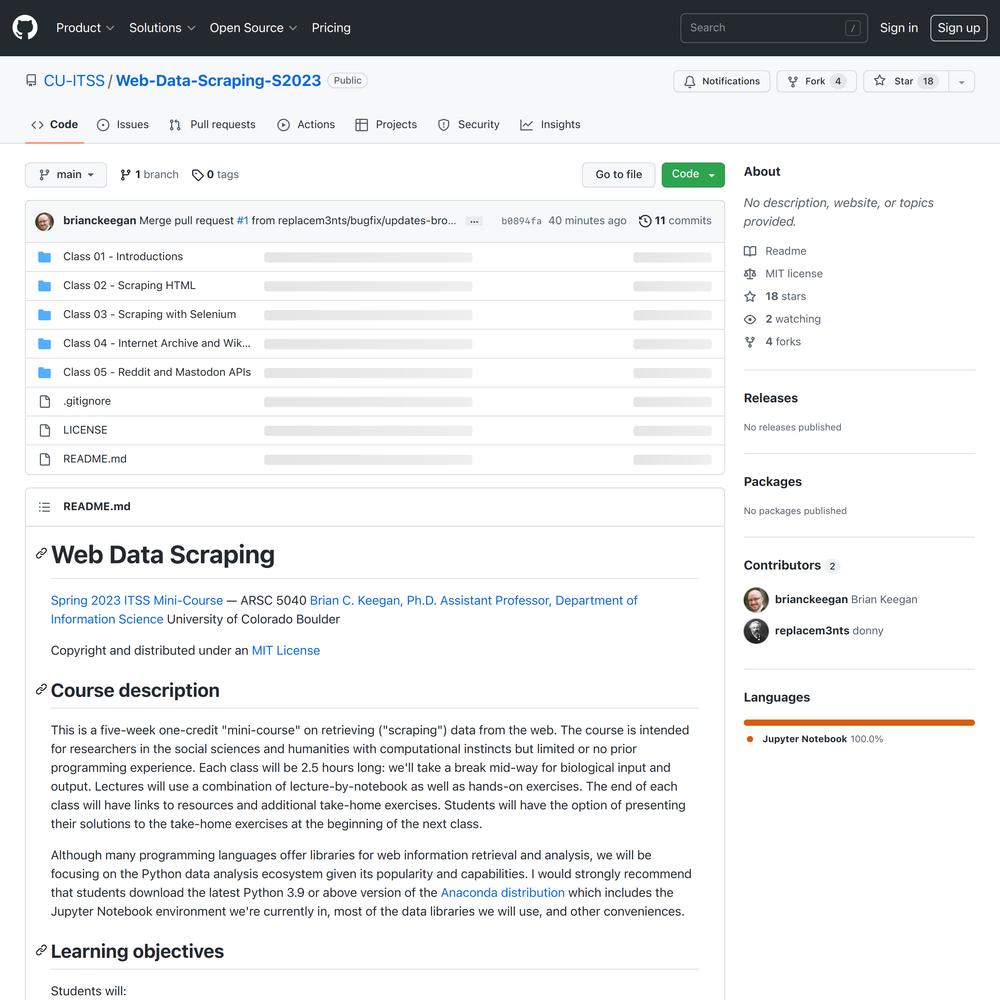
Task: Switch to the Actions tab
Action: click(x=306, y=125)
